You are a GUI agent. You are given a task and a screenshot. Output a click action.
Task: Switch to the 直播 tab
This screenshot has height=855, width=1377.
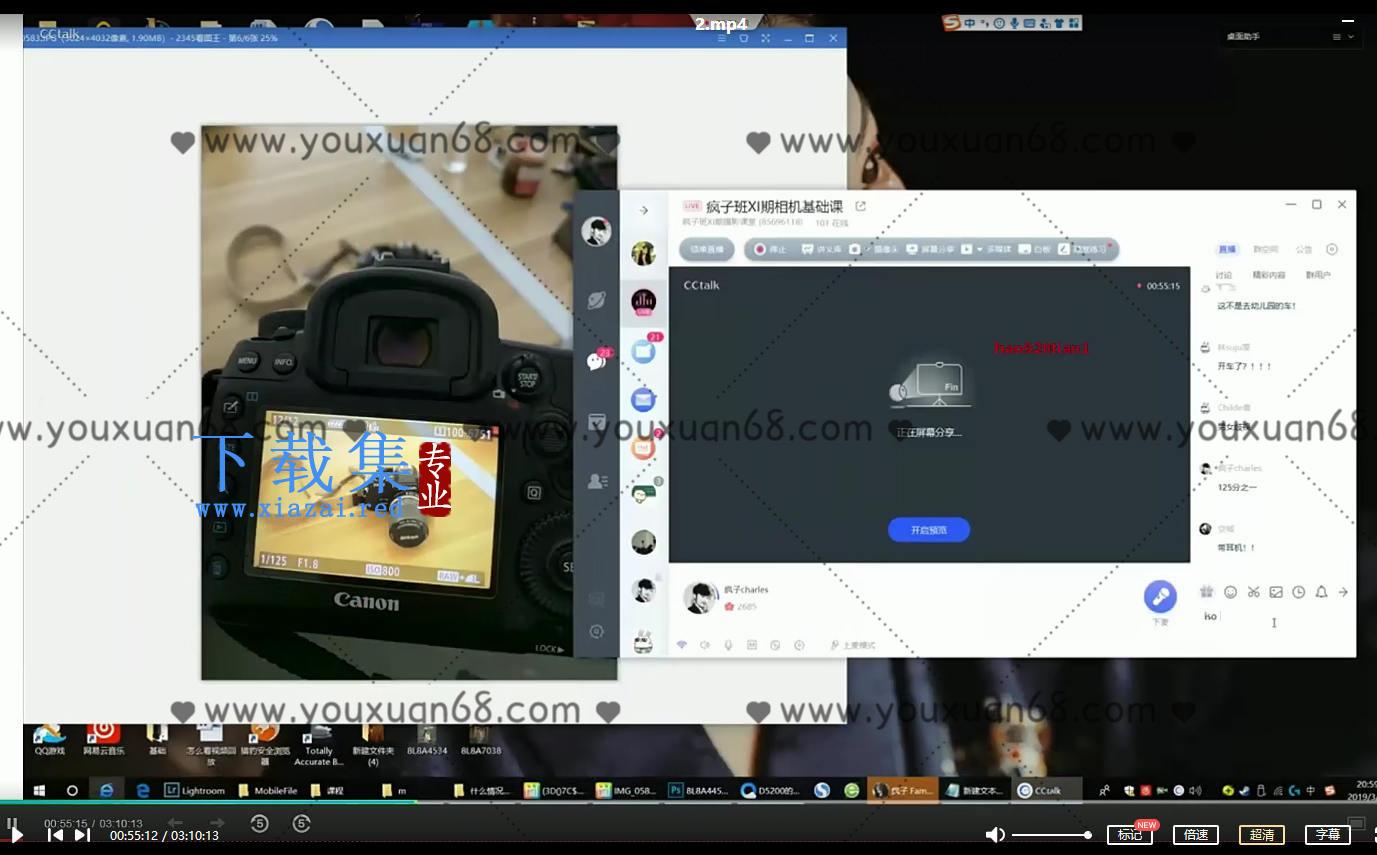tap(1227, 249)
